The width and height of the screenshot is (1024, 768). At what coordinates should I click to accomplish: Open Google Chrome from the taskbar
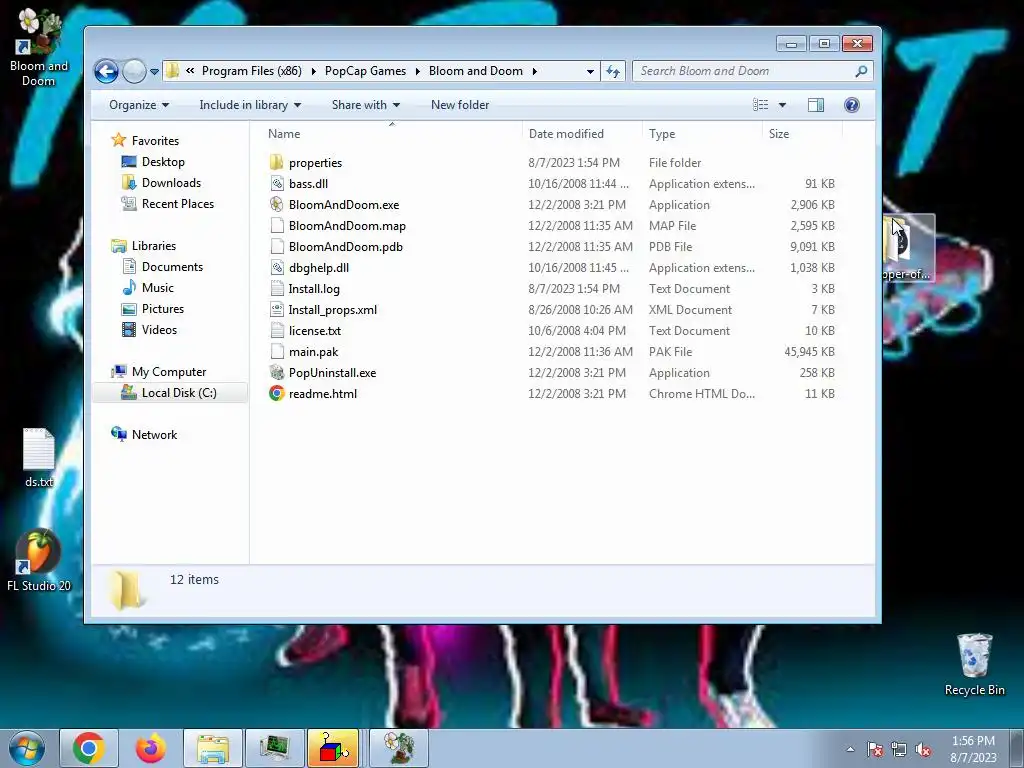tap(89, 748)
